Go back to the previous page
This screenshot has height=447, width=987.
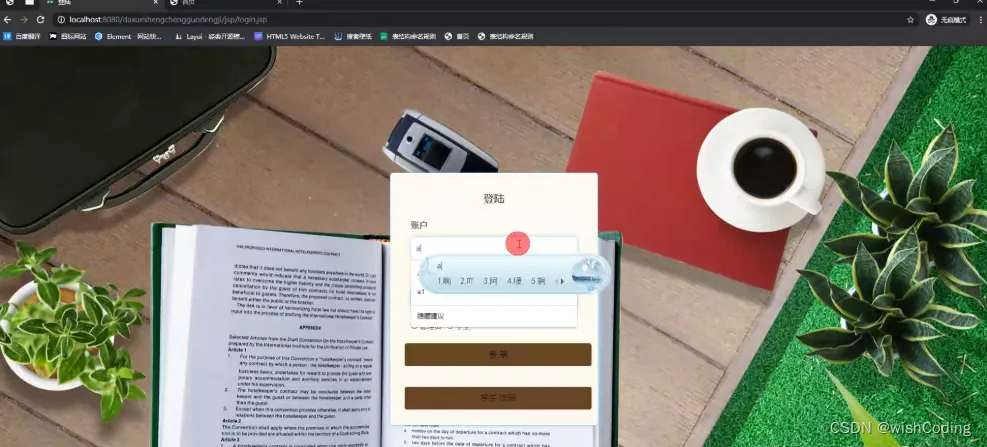tap(7, 20)
